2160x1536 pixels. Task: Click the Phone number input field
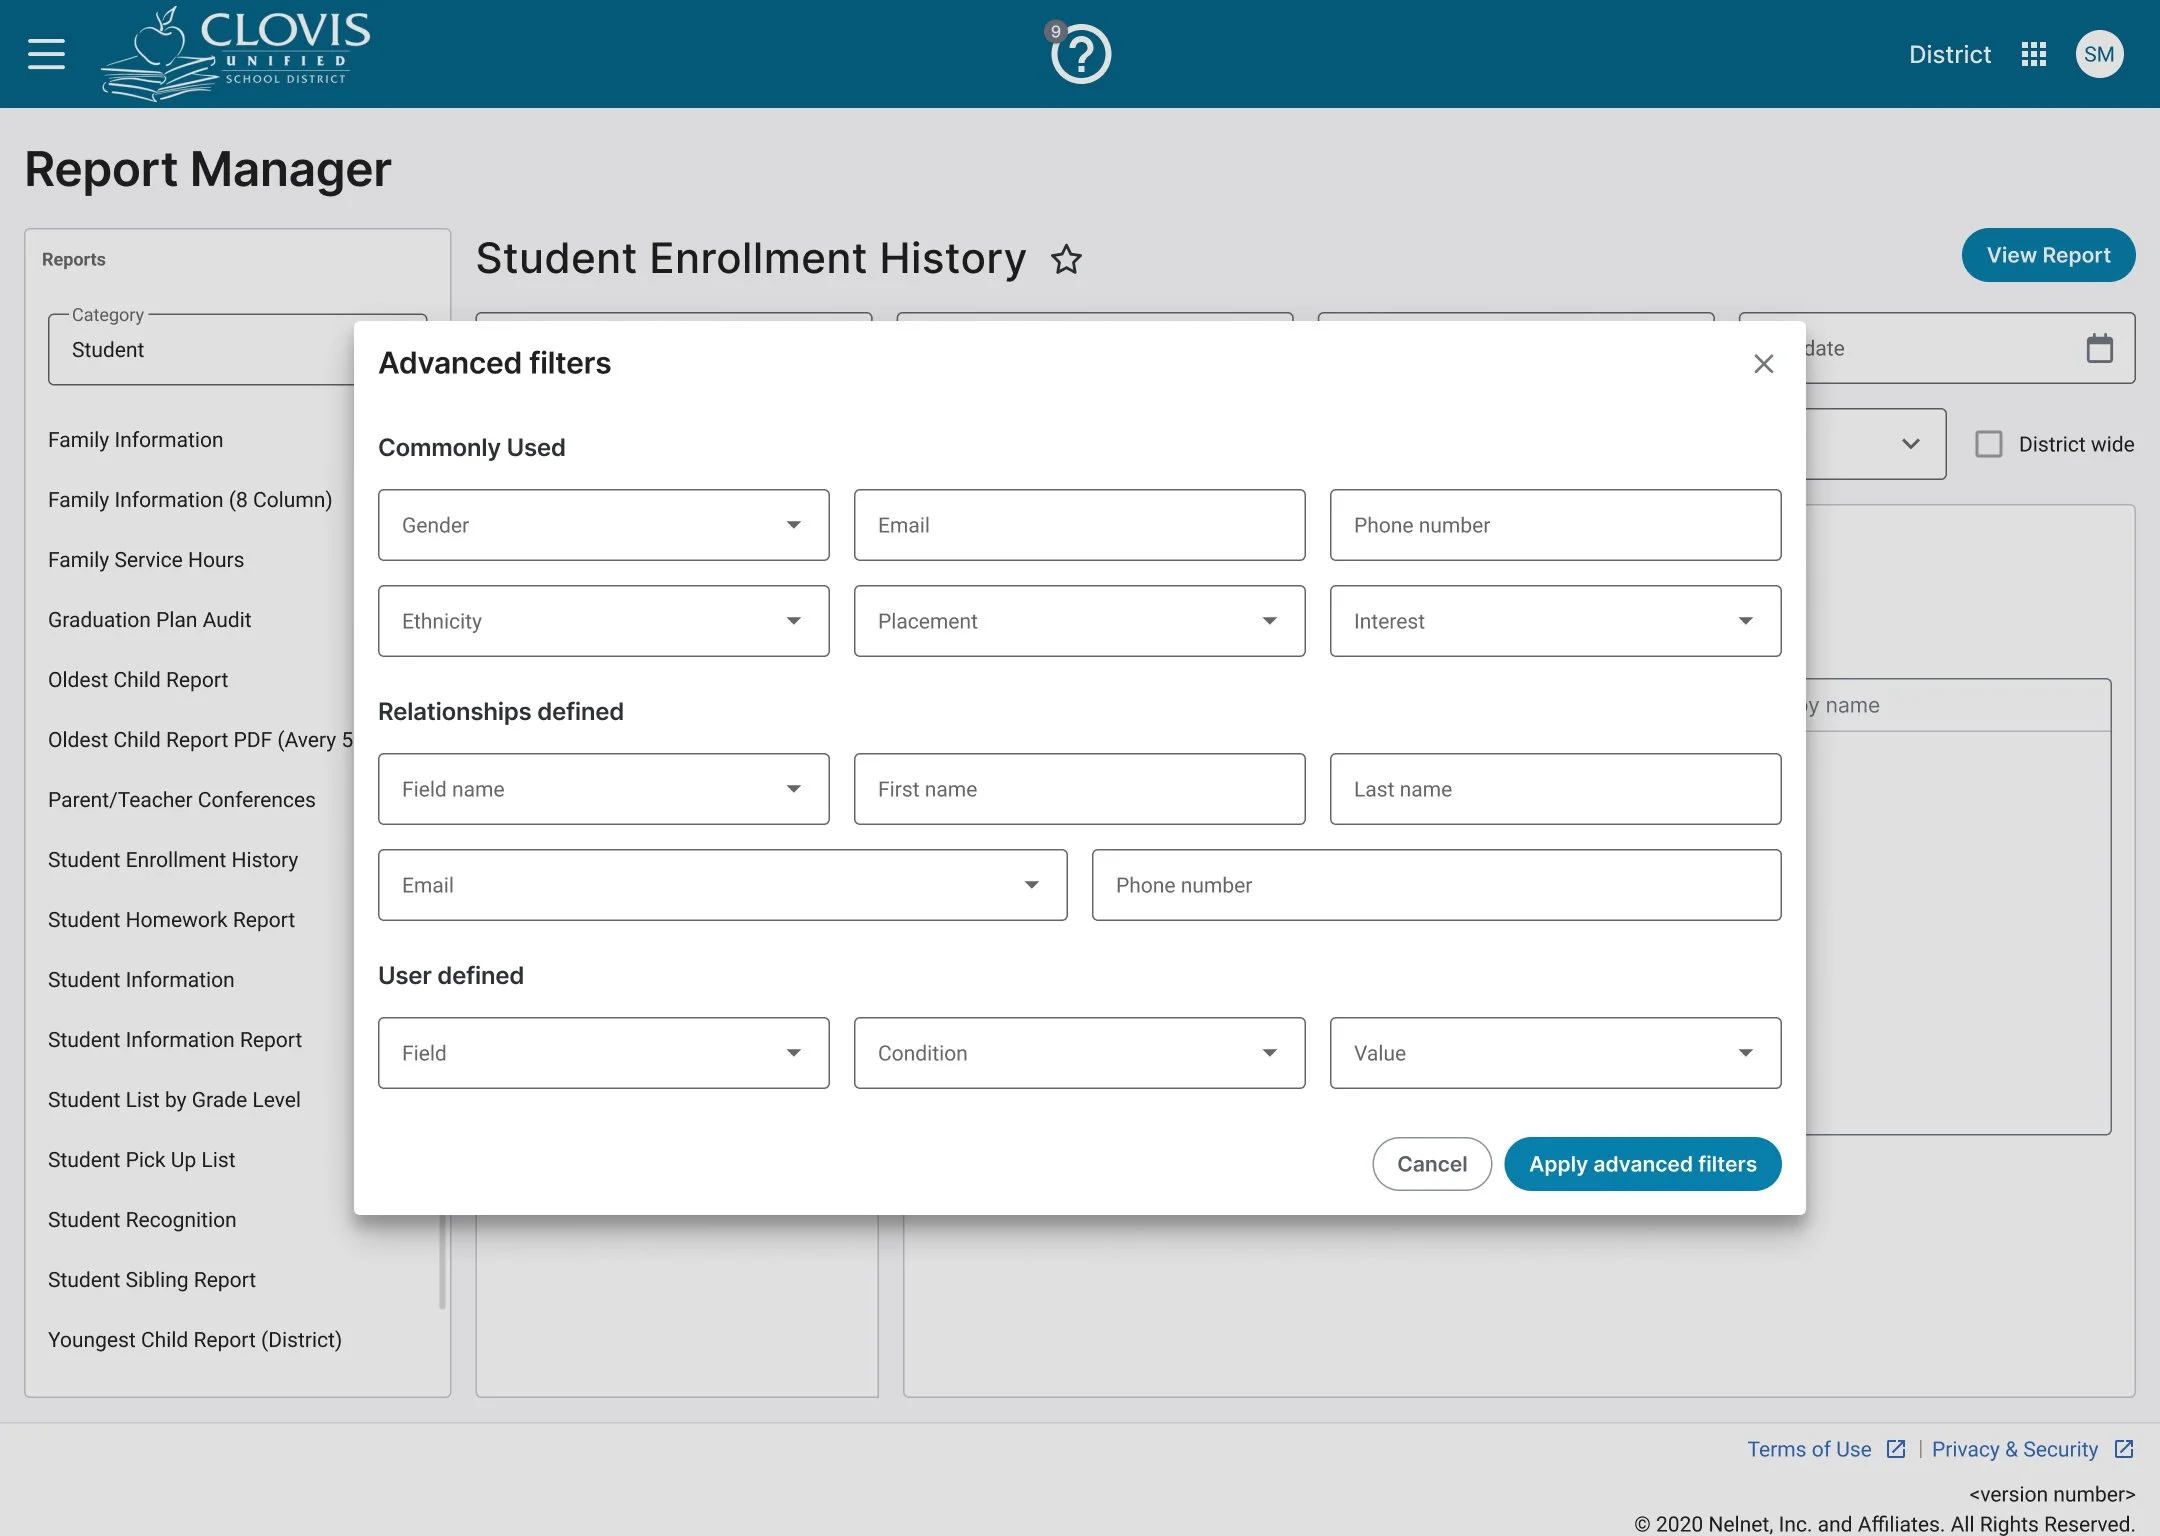point(1554,524)
